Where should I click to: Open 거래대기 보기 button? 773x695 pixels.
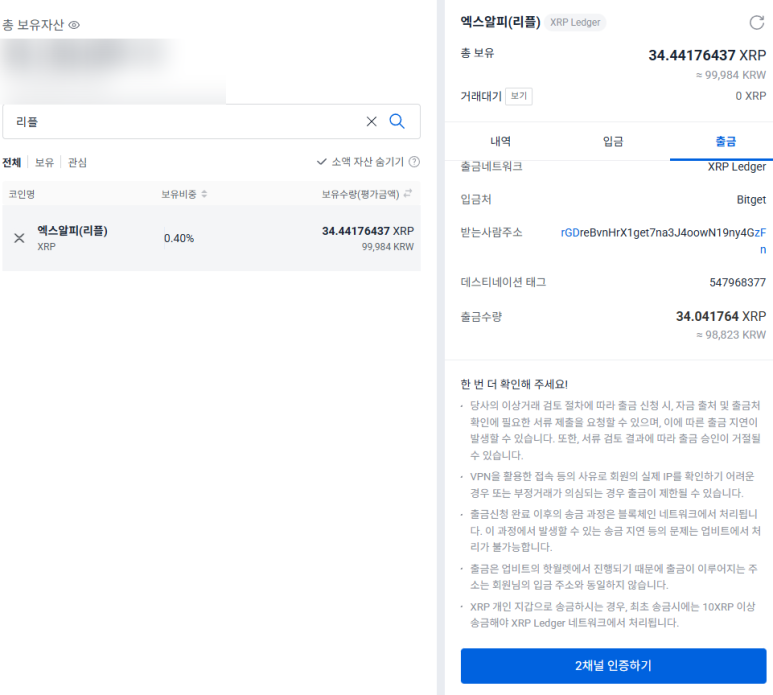click(x=519, y=96)
